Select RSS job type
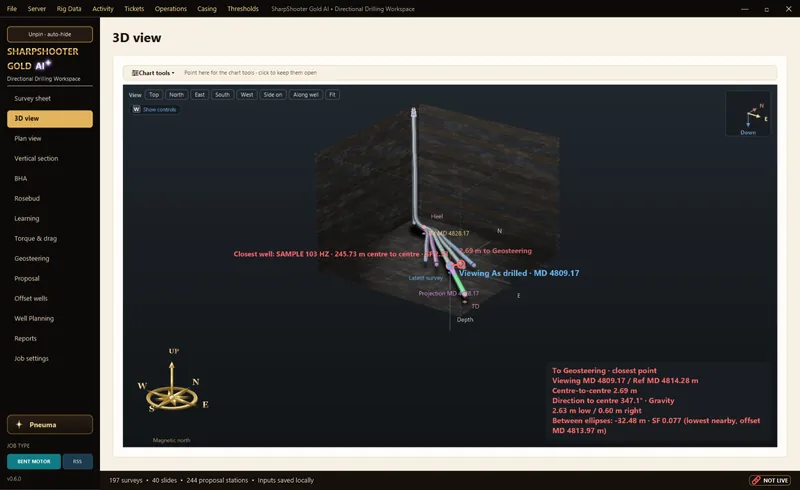This screenshot has height=490, width=800. pyautogui.click(x=77, y=461)
